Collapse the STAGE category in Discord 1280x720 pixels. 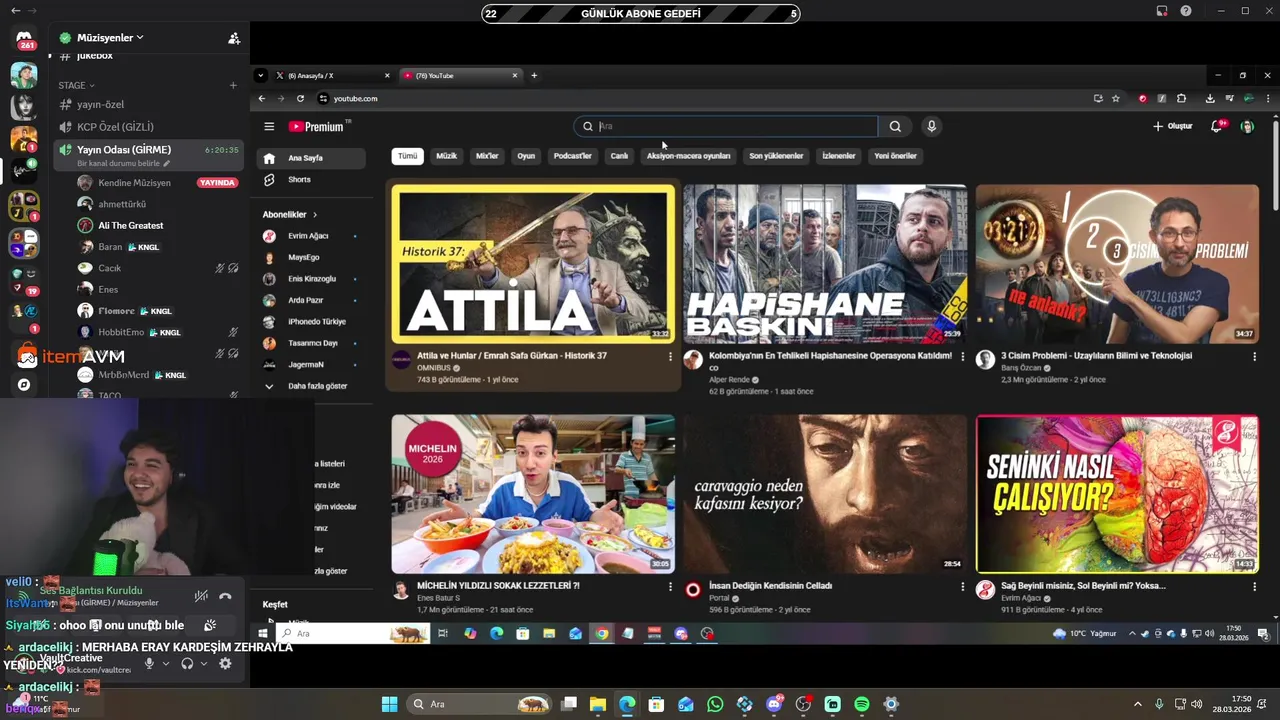[x=76, y=85]
